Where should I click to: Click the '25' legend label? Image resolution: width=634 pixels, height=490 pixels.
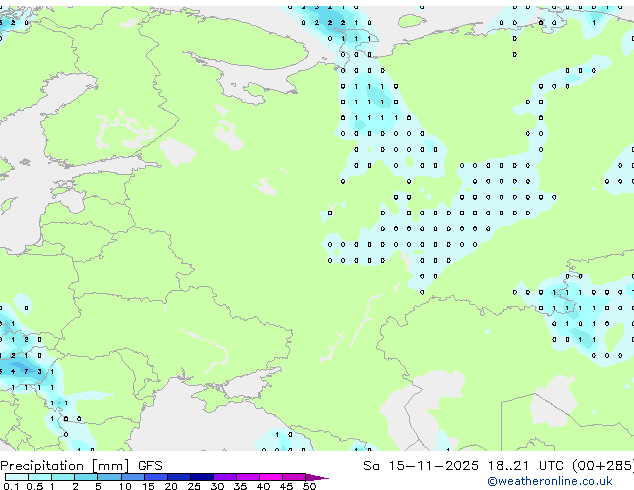point(194,486)
